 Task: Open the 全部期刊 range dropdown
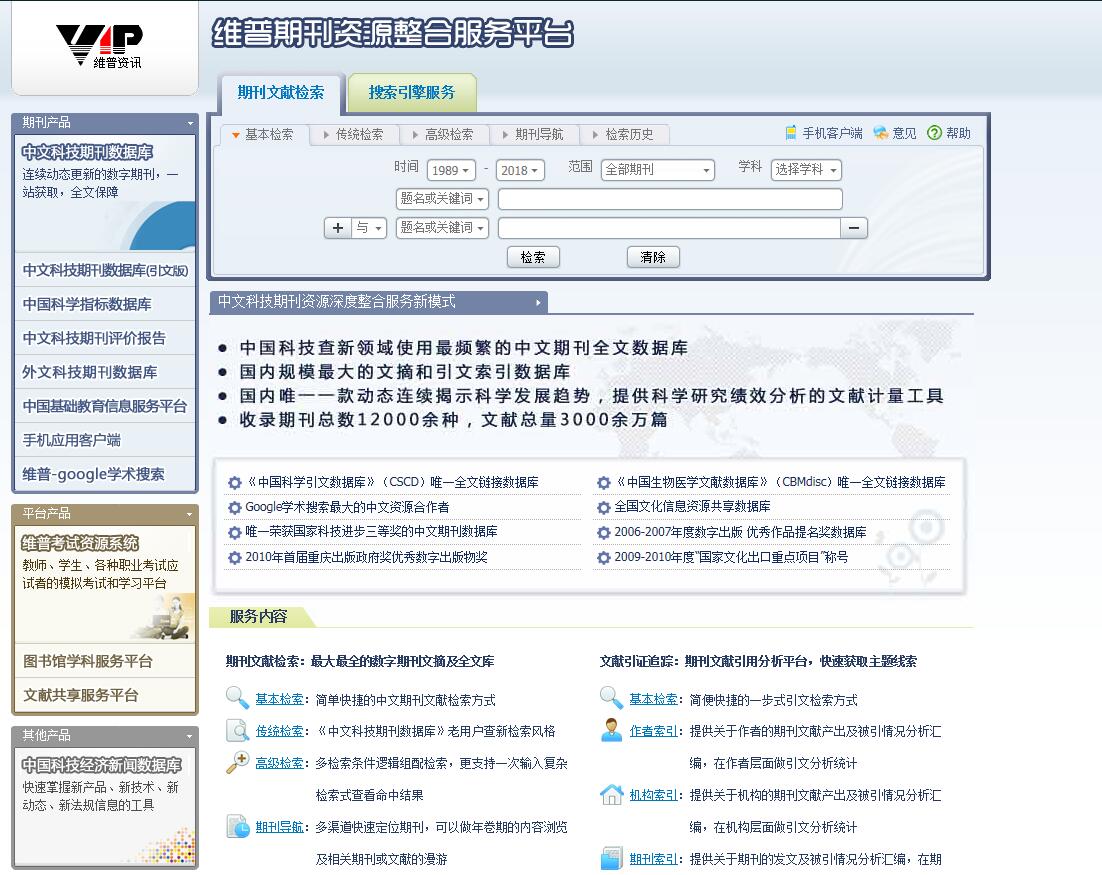click(x=658, y=169)
